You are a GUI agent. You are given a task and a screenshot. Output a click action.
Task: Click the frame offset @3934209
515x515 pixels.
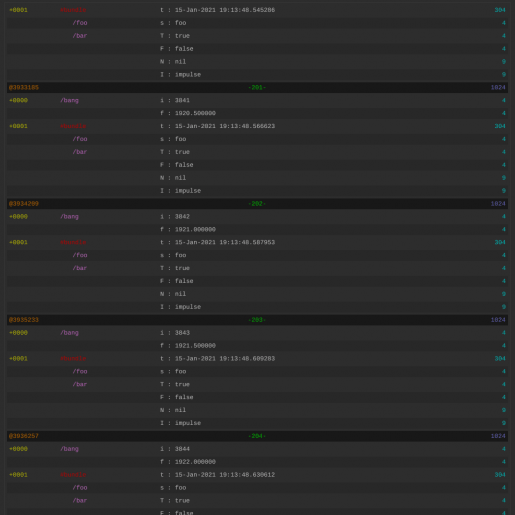pyautogui.click(x=24, y=204)
